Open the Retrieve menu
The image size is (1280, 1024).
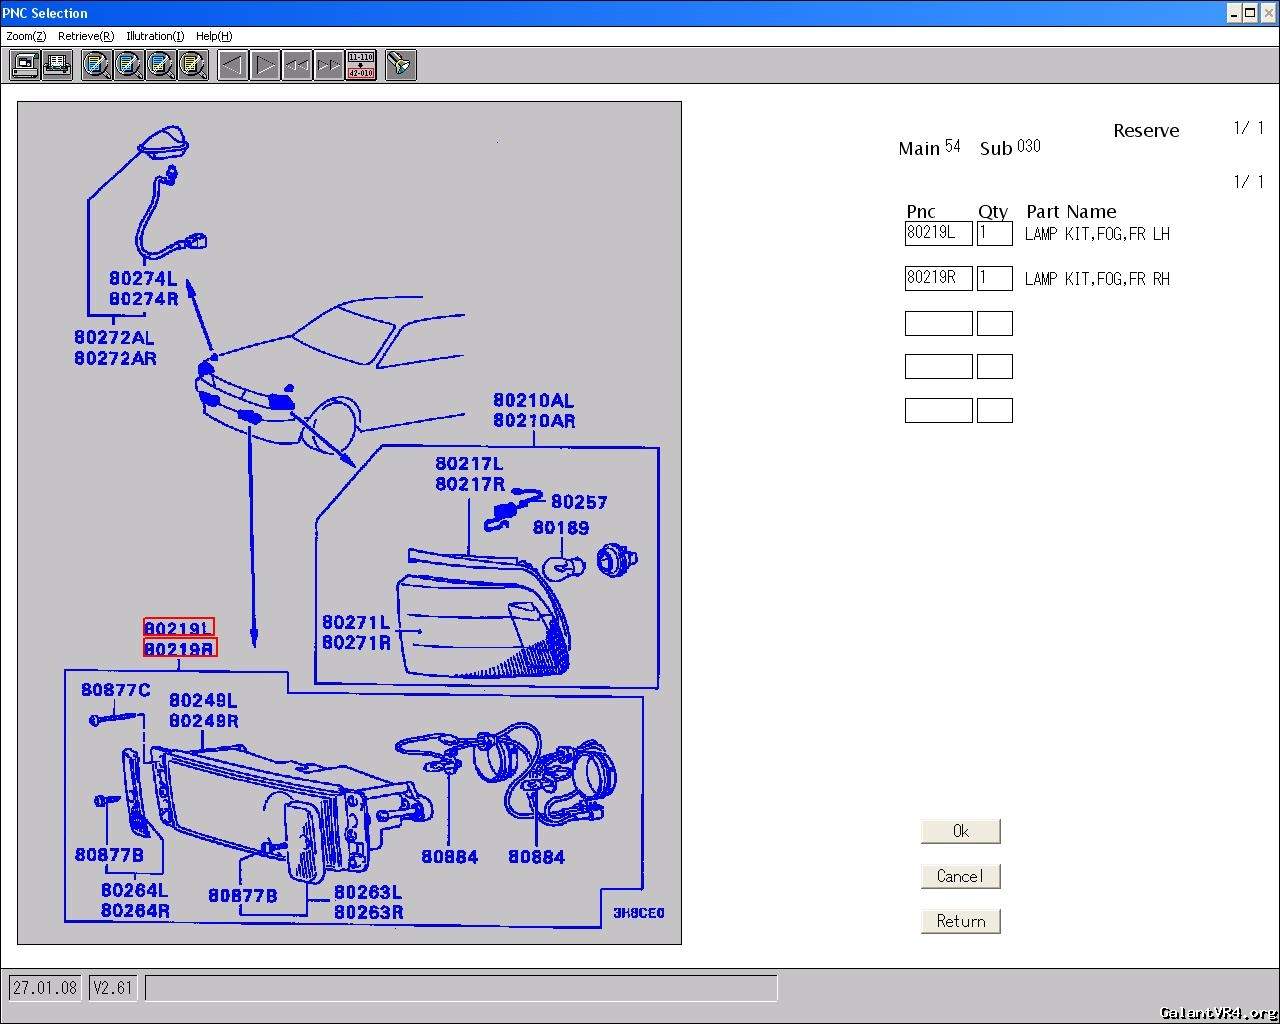click(x=86, y=36)
